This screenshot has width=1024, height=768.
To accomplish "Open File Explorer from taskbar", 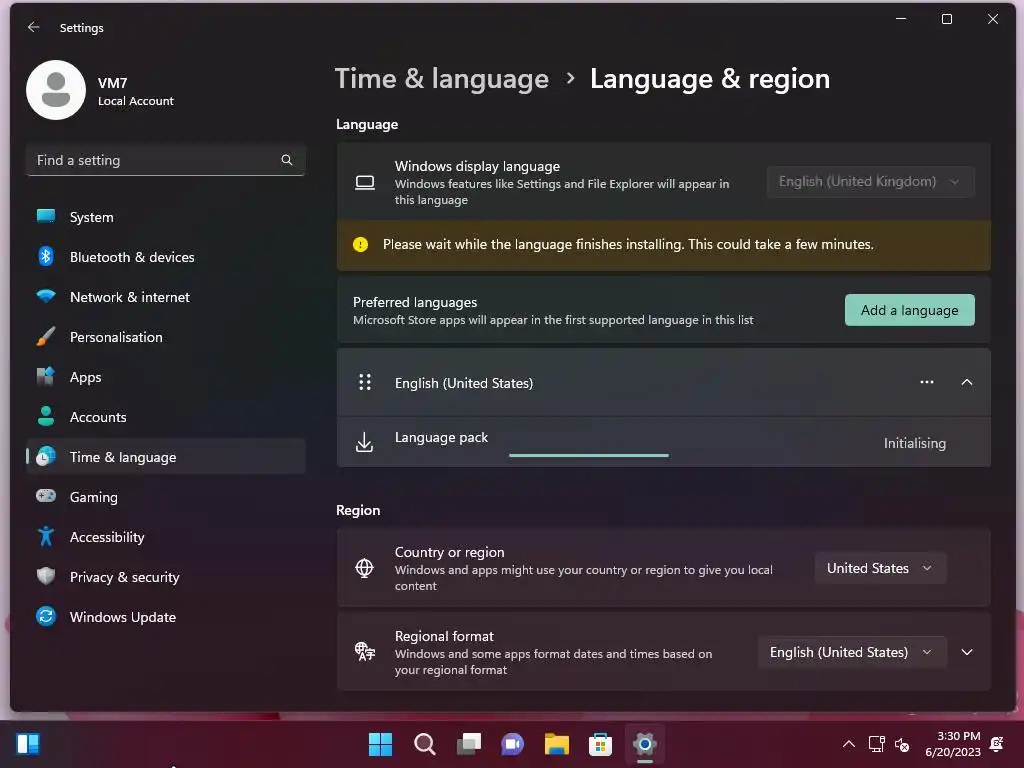I will pos(557,744).
